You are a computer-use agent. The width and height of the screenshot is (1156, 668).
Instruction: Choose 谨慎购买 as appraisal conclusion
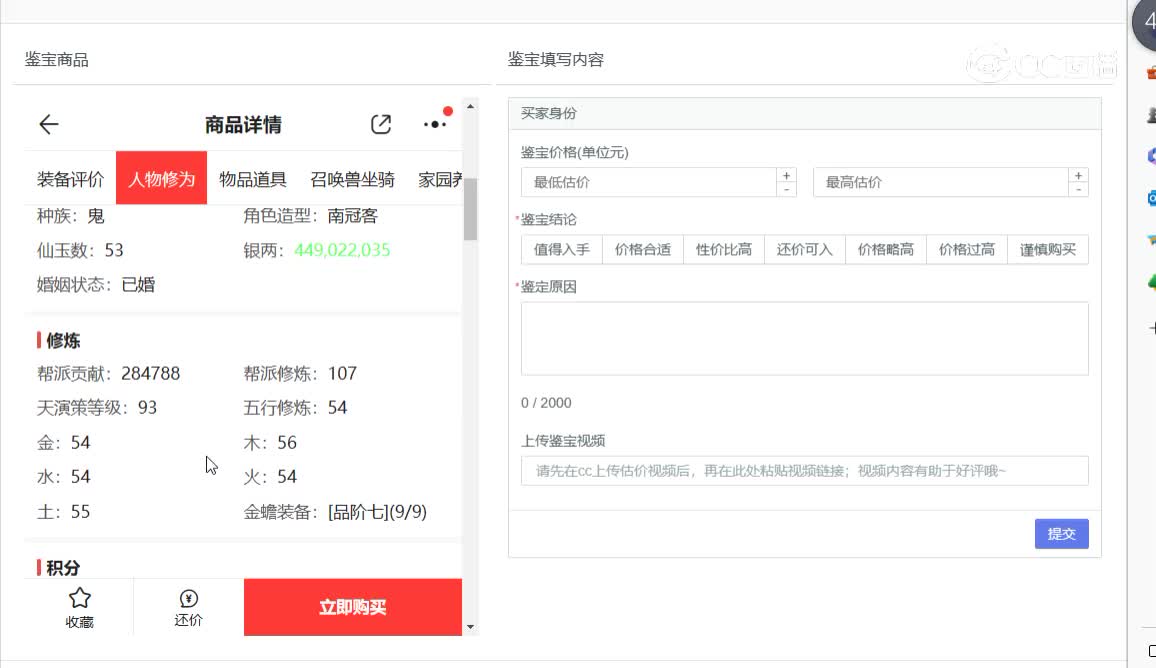click(1047, 250)
